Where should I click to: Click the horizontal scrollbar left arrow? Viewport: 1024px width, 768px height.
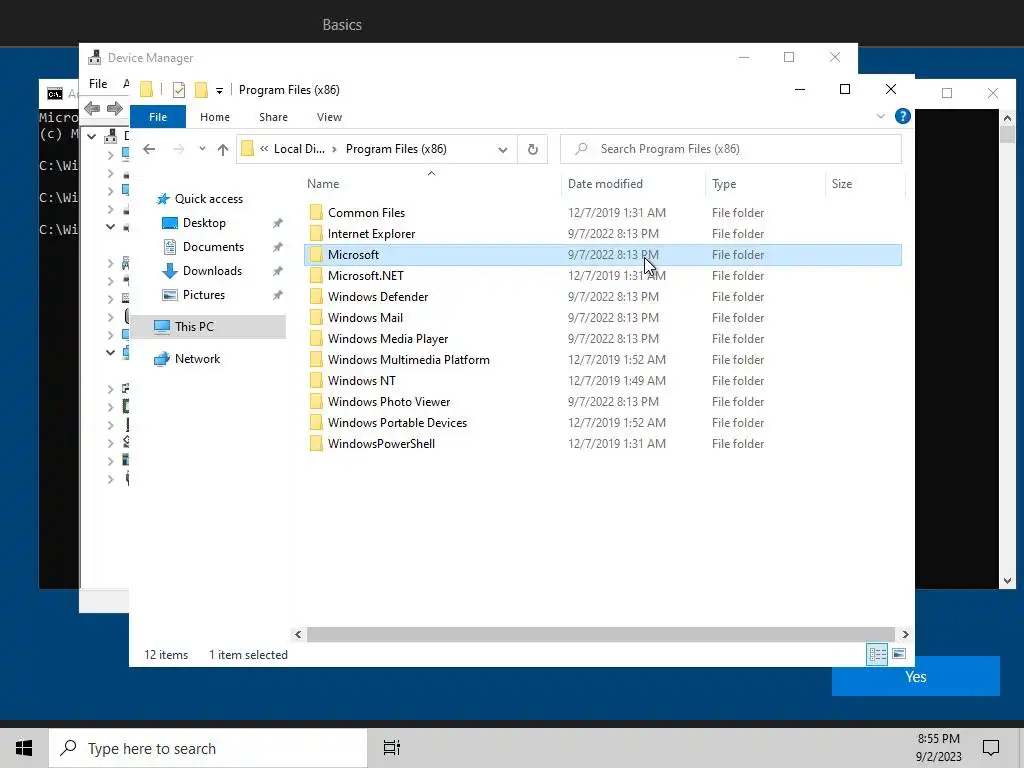pyautogui.click(x=298, y=634)
